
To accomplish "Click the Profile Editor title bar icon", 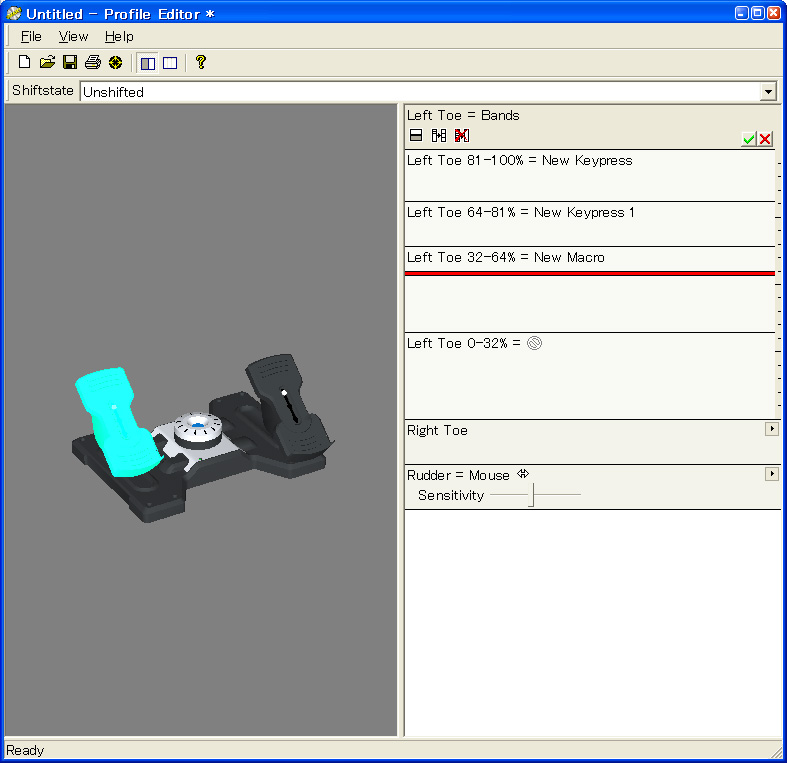I will point(14,14).
